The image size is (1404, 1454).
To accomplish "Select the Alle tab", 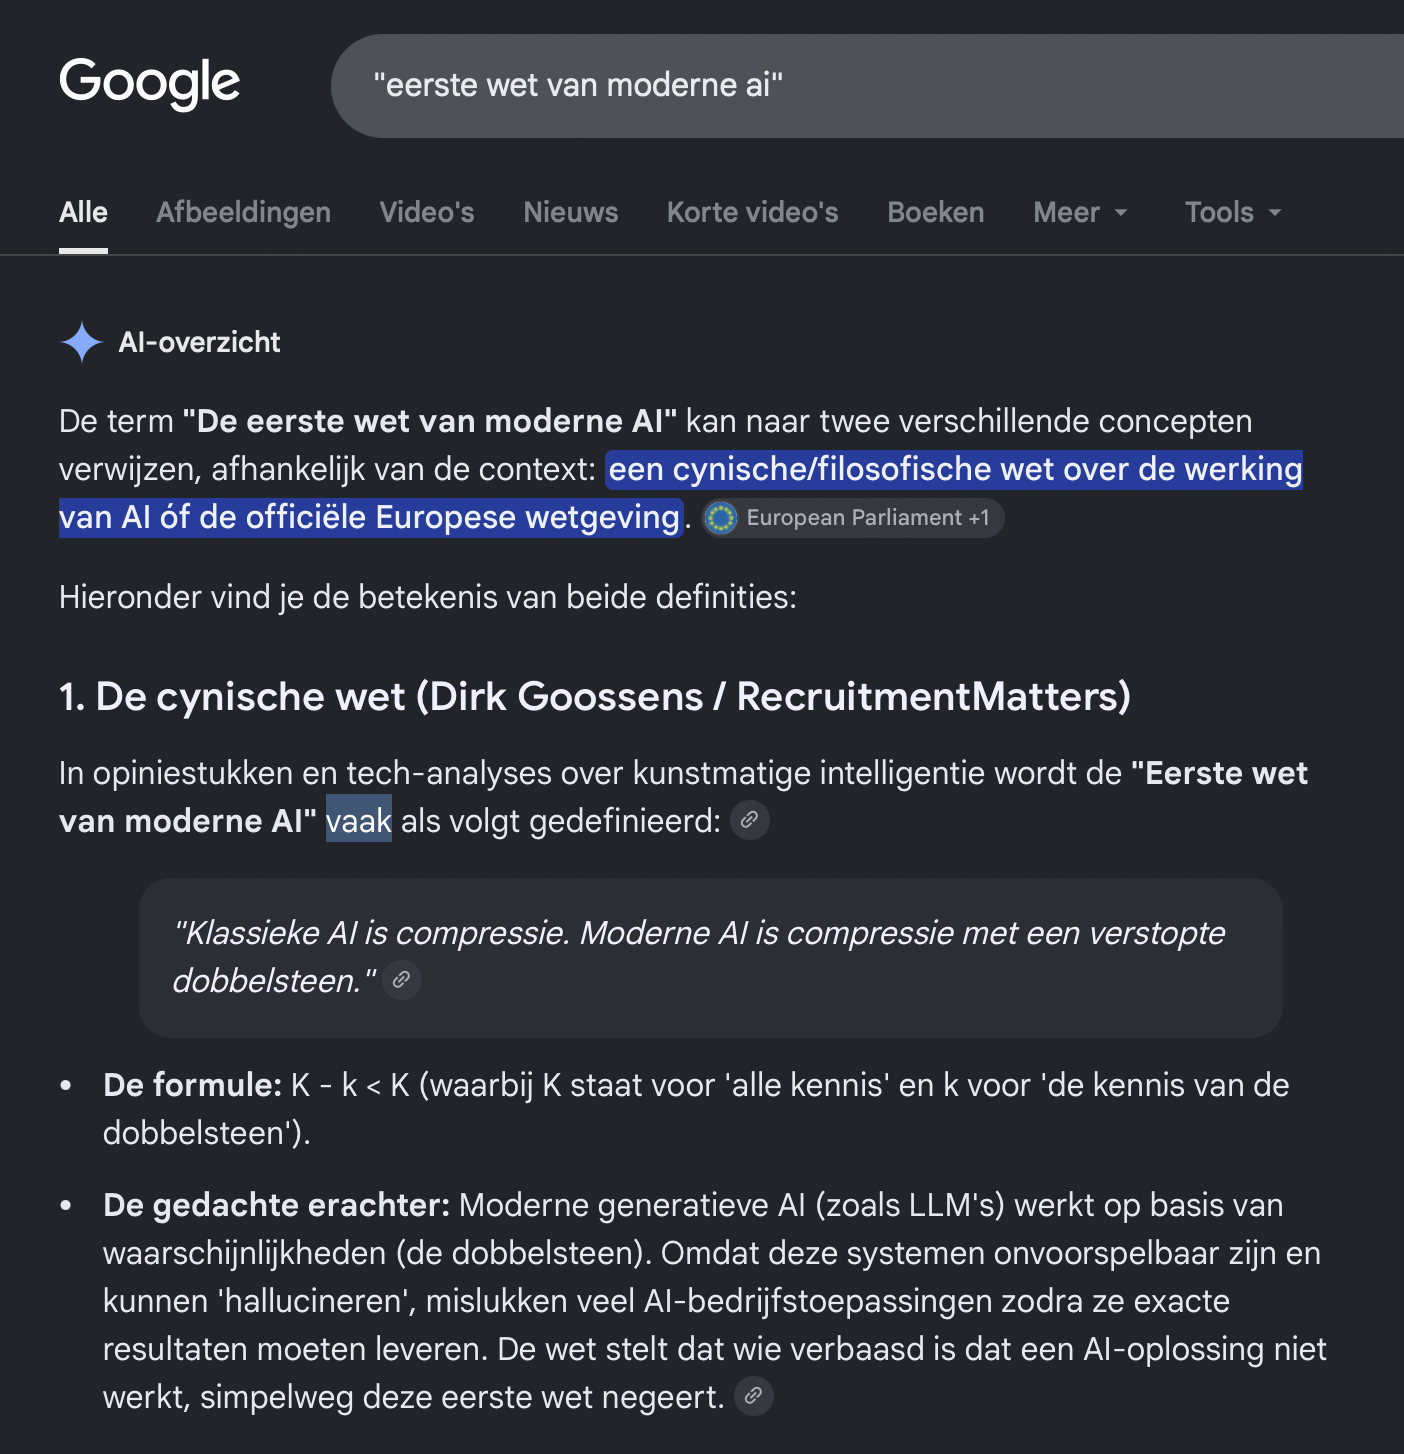I will [x=83, y=212].
